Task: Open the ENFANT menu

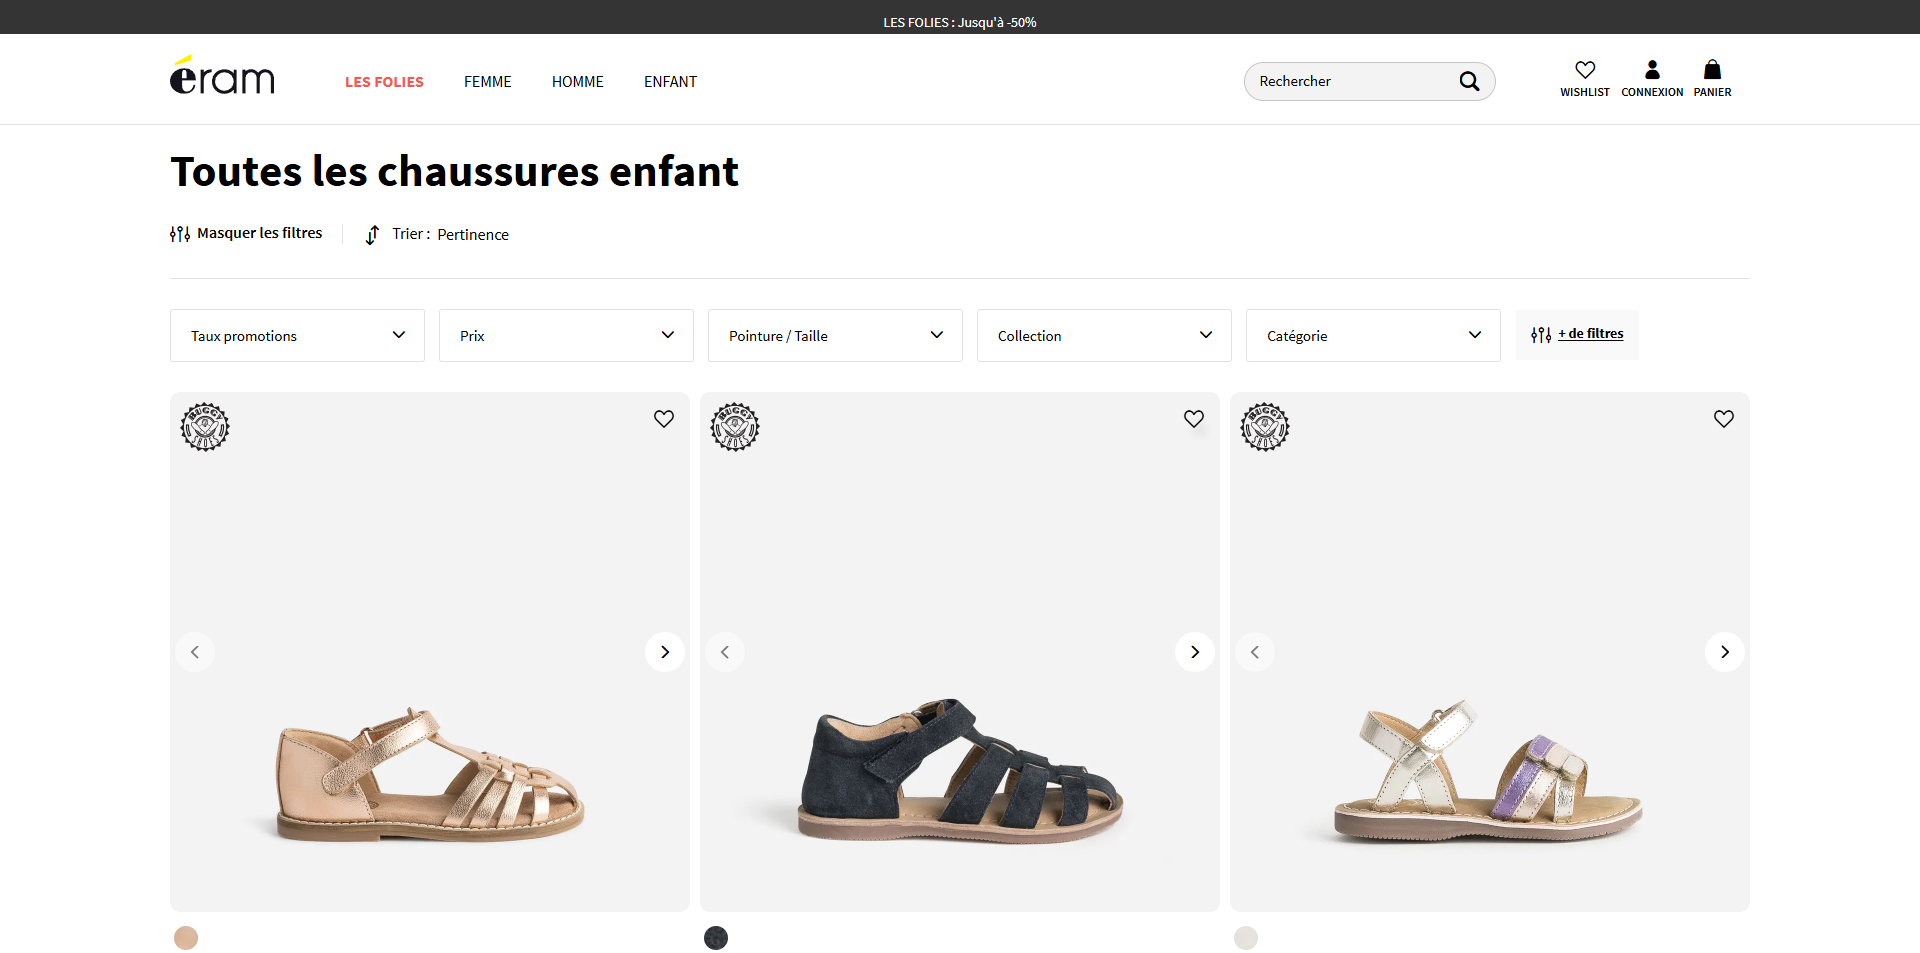Action: point(670,82)
